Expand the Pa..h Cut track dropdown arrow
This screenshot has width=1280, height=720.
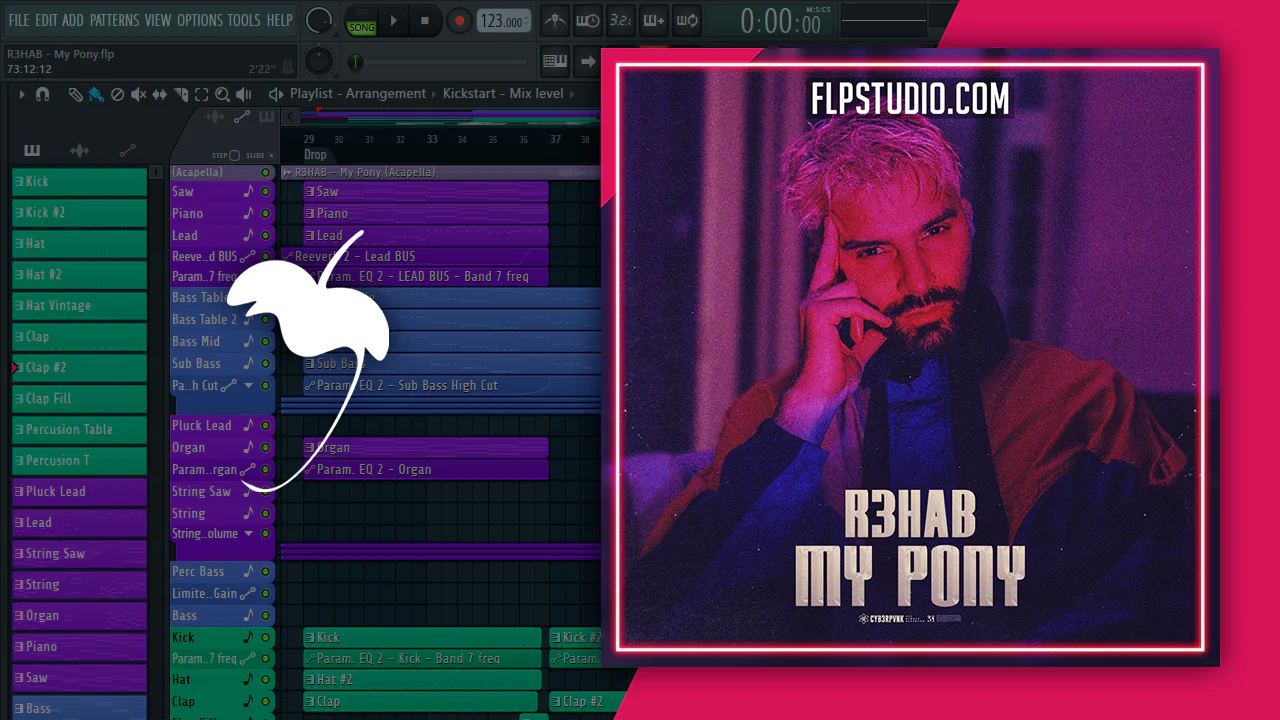pos(249,386)
